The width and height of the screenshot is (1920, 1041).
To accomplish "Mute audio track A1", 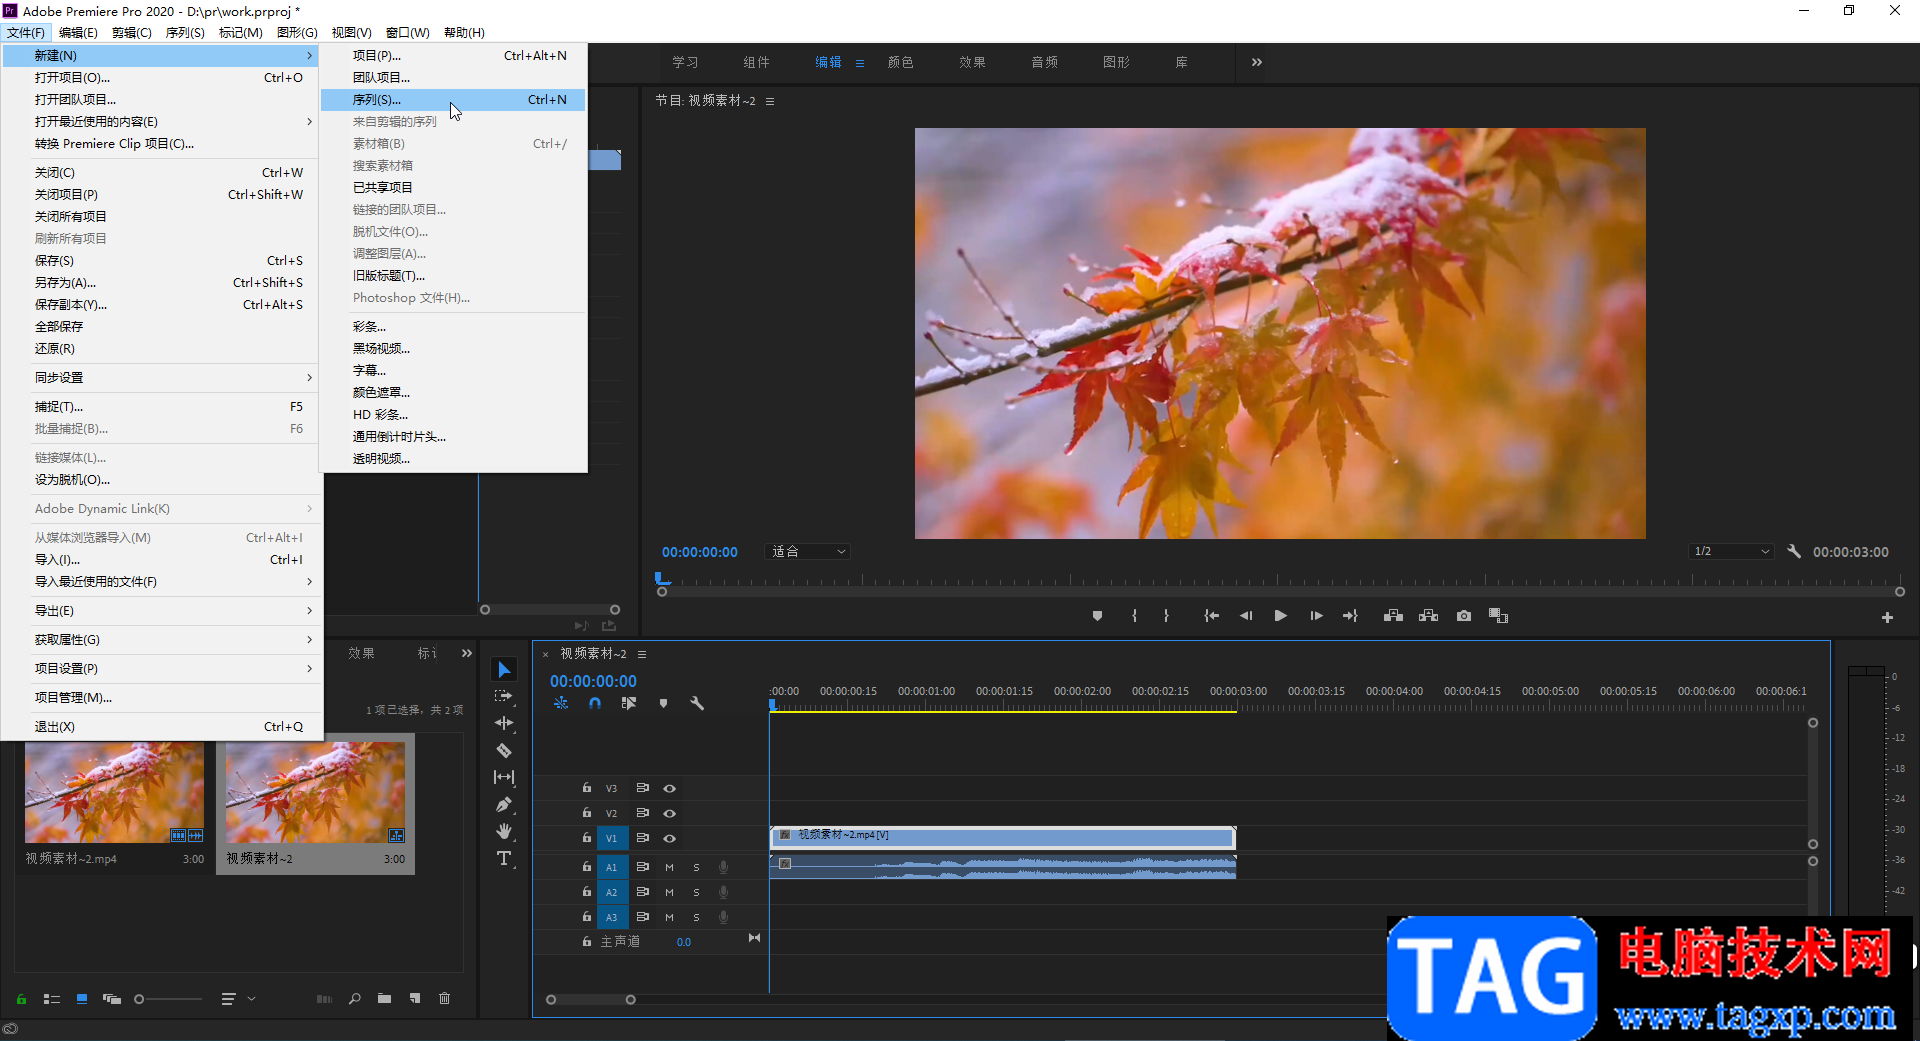I will point(669,867).
